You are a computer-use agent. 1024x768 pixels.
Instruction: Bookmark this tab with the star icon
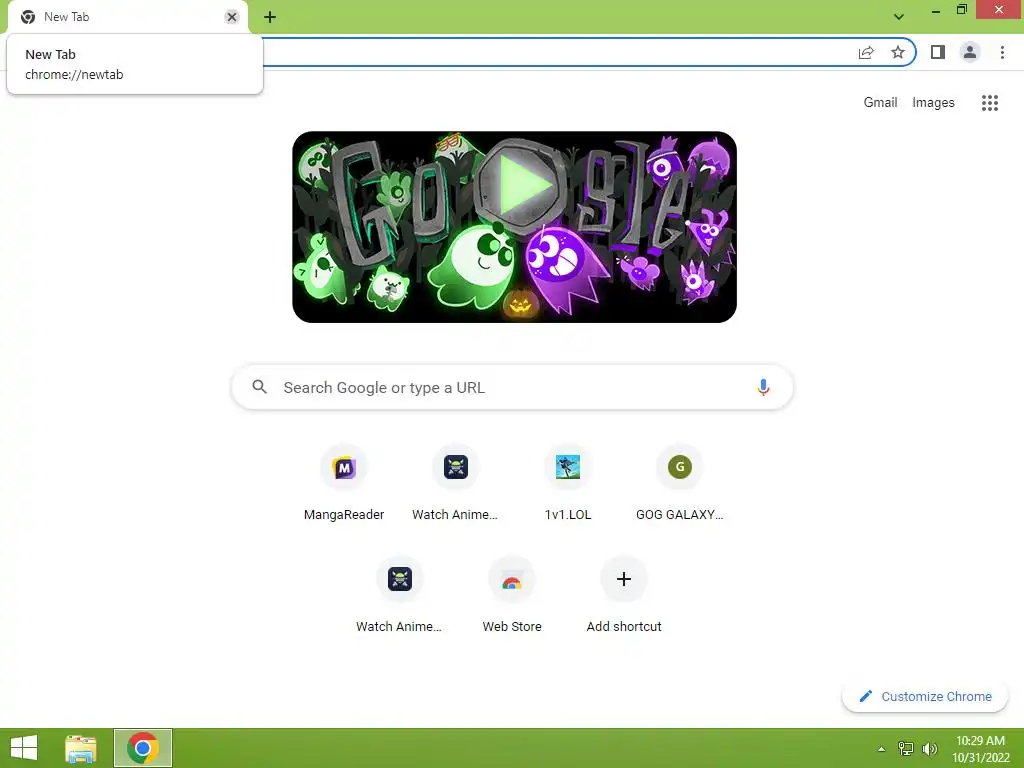click(898, 52)
